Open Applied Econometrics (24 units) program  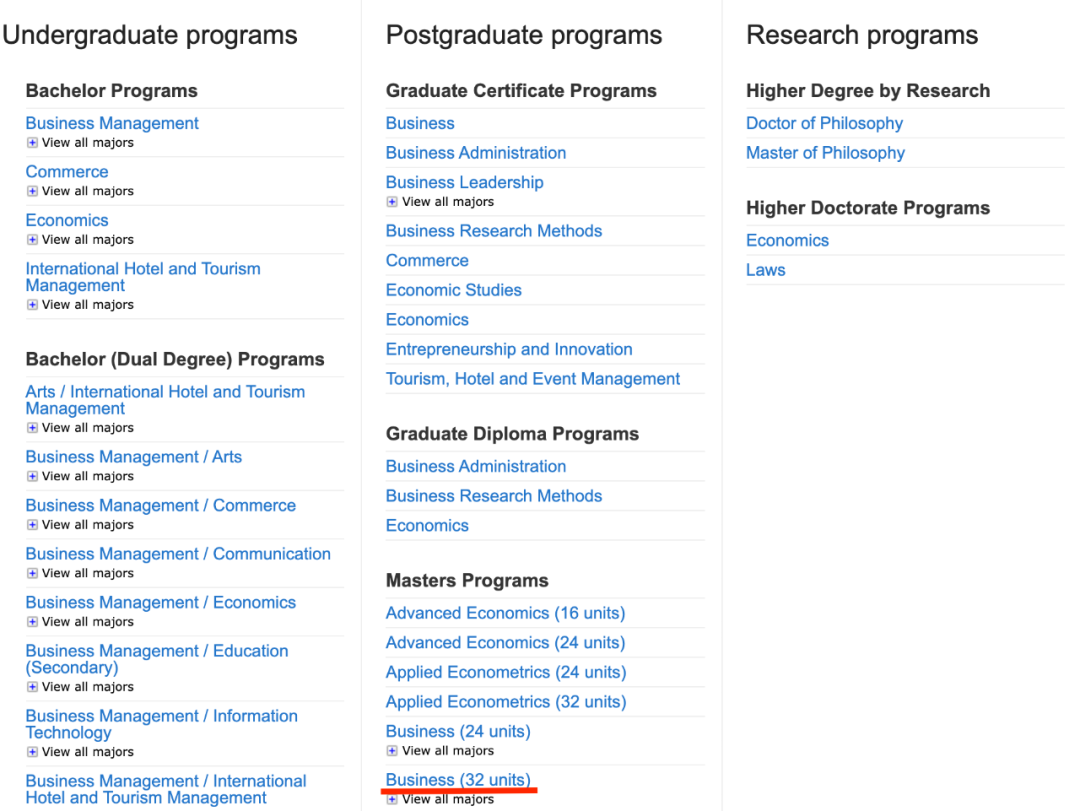click(x=505, y=672)
